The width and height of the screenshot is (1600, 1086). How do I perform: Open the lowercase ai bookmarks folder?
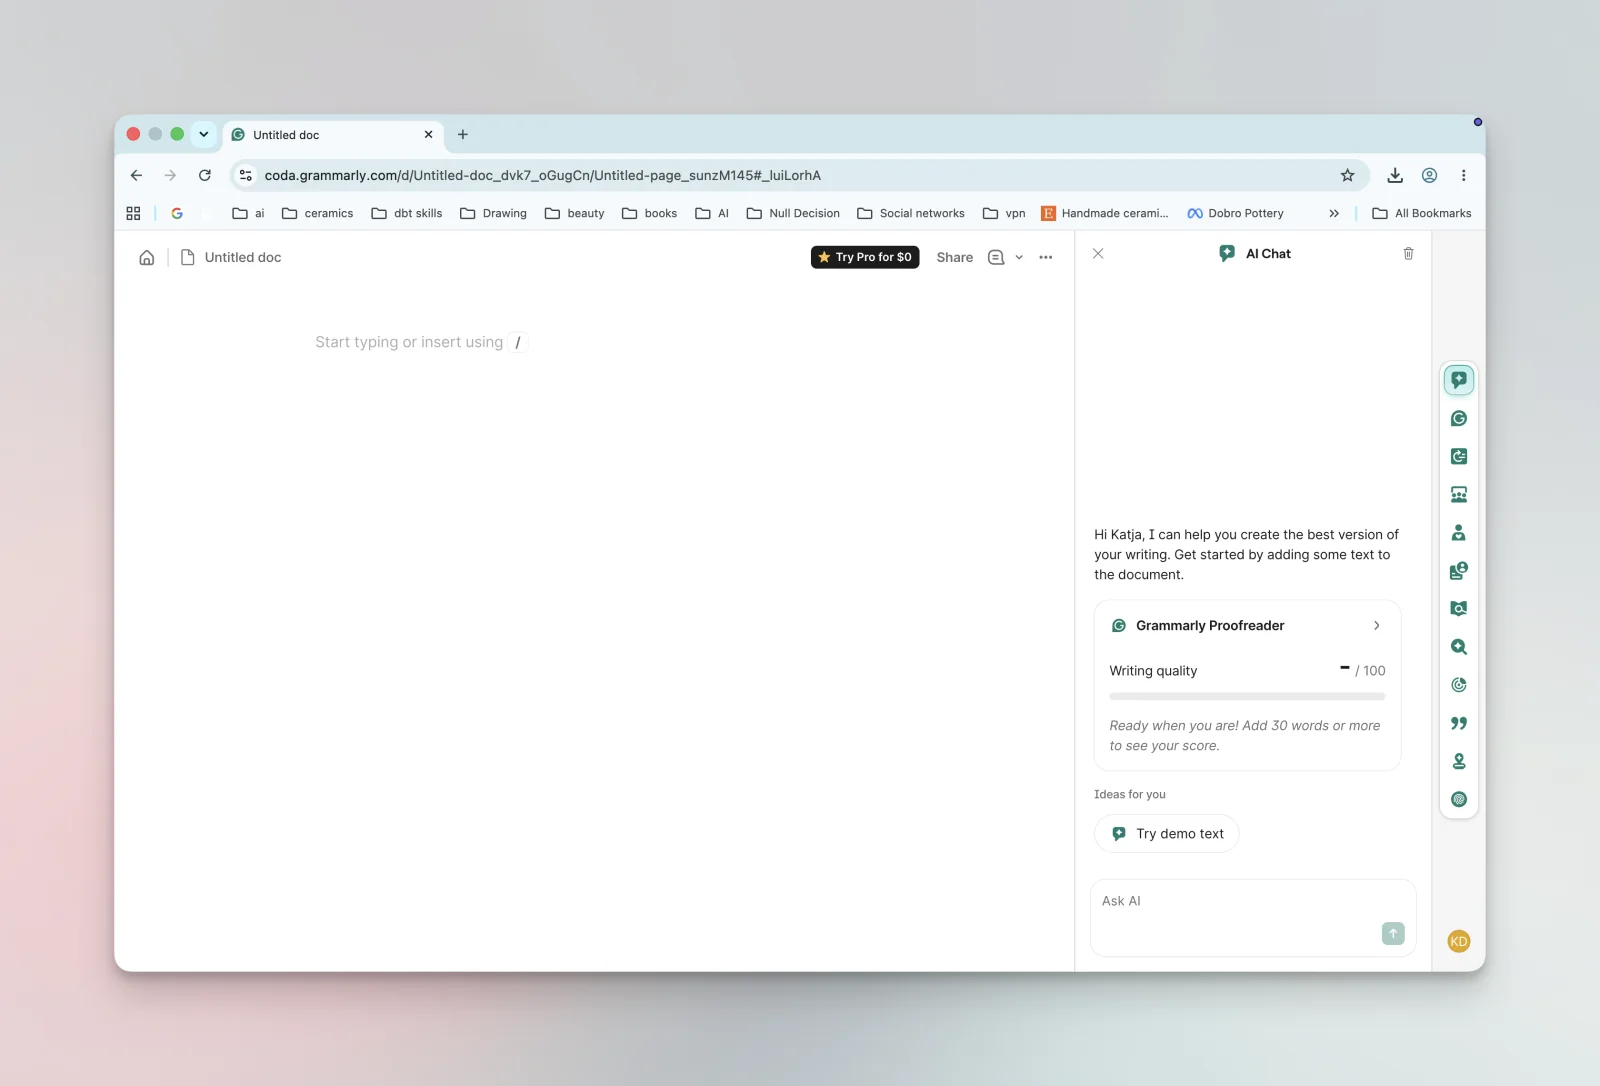(248, 214)
